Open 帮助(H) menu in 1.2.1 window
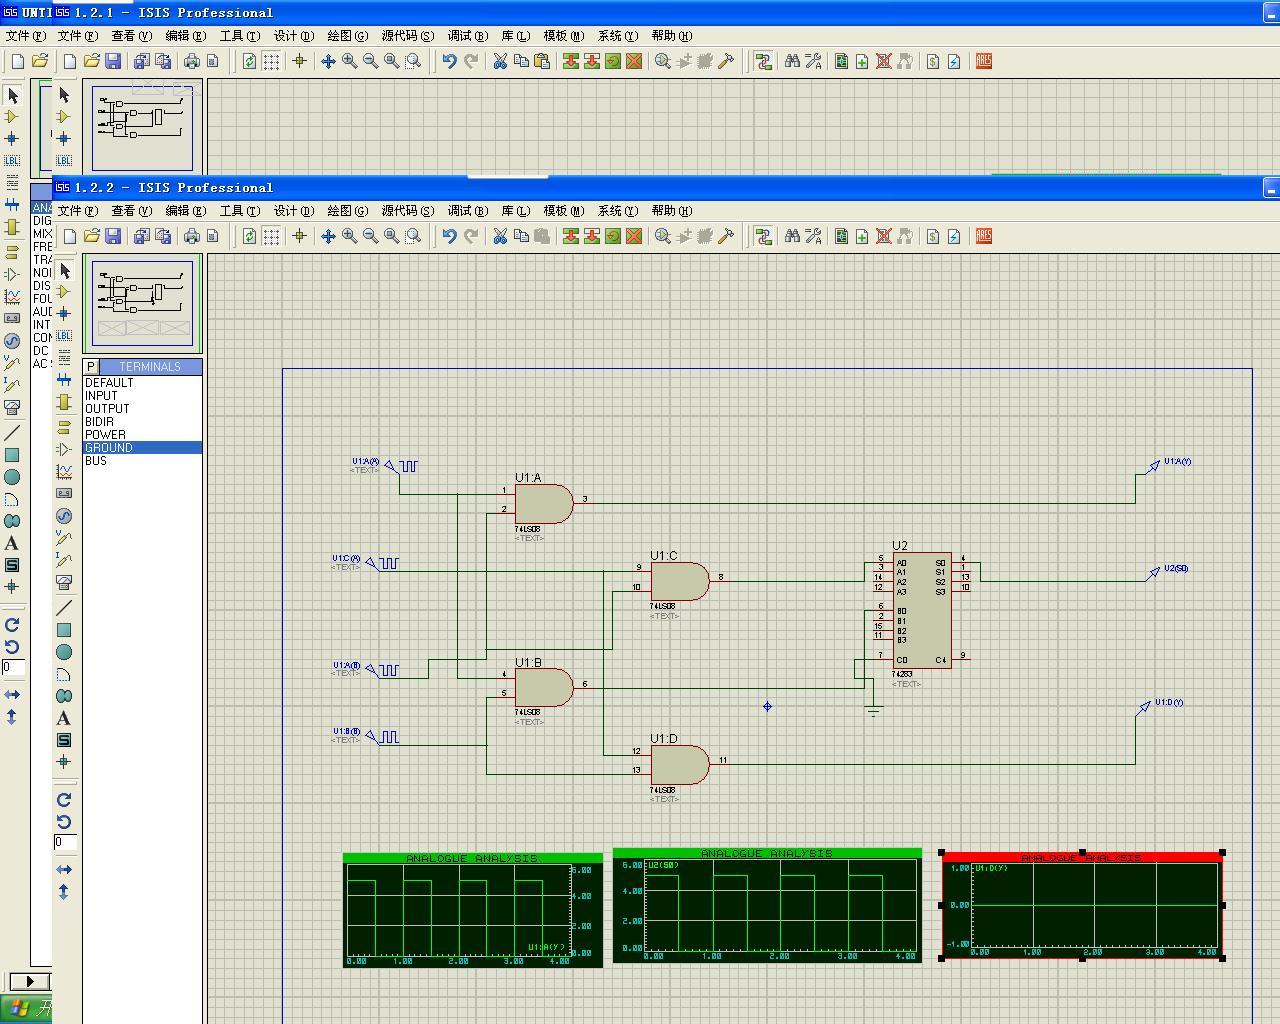This screenshot has width=1280, height=1024. tap(672, 36)
